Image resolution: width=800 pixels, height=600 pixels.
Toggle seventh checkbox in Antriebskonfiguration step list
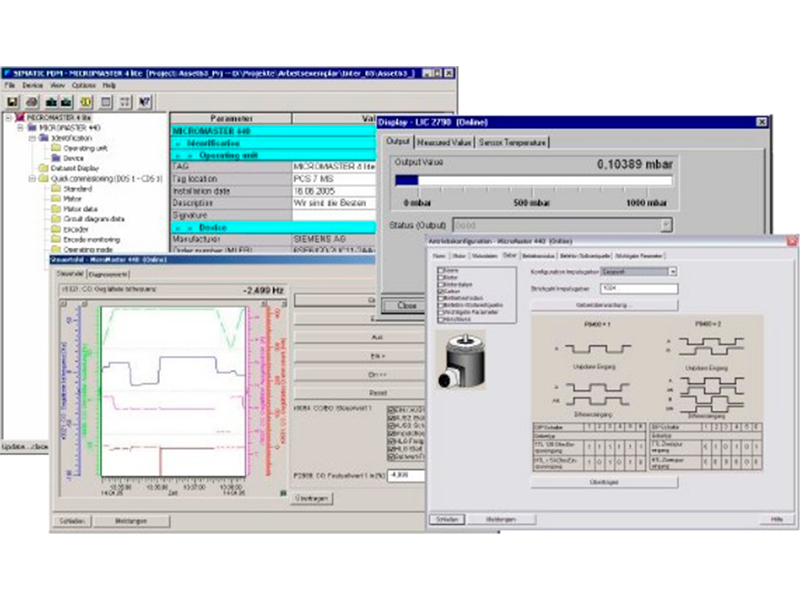[441, 312]
